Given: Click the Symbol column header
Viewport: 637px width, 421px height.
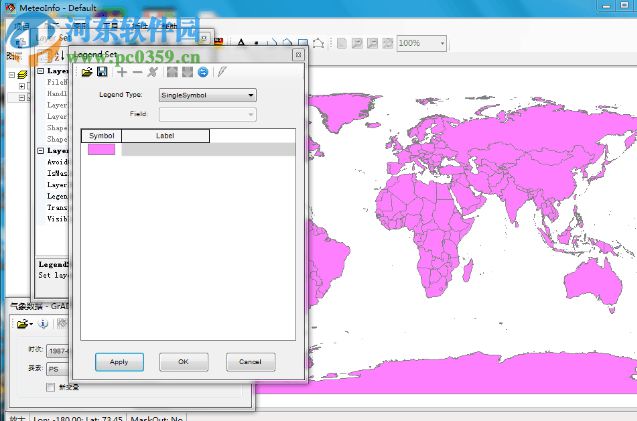Looking at the screenshot, I should [102, 136].
